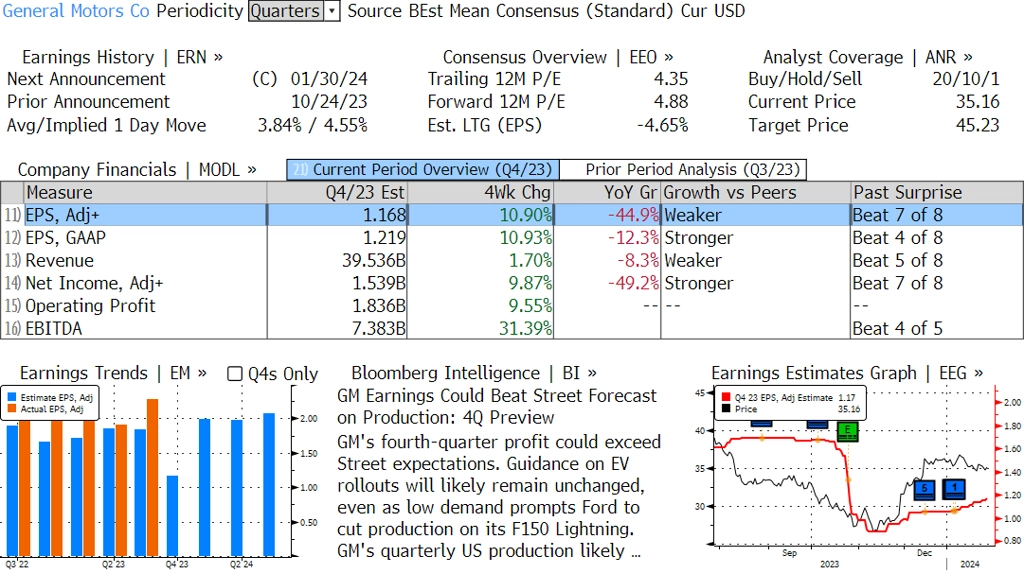This screenshot has height=574, width=1024.
Task: Open Analyst Coverage ANR link
Action: (867, 57)
